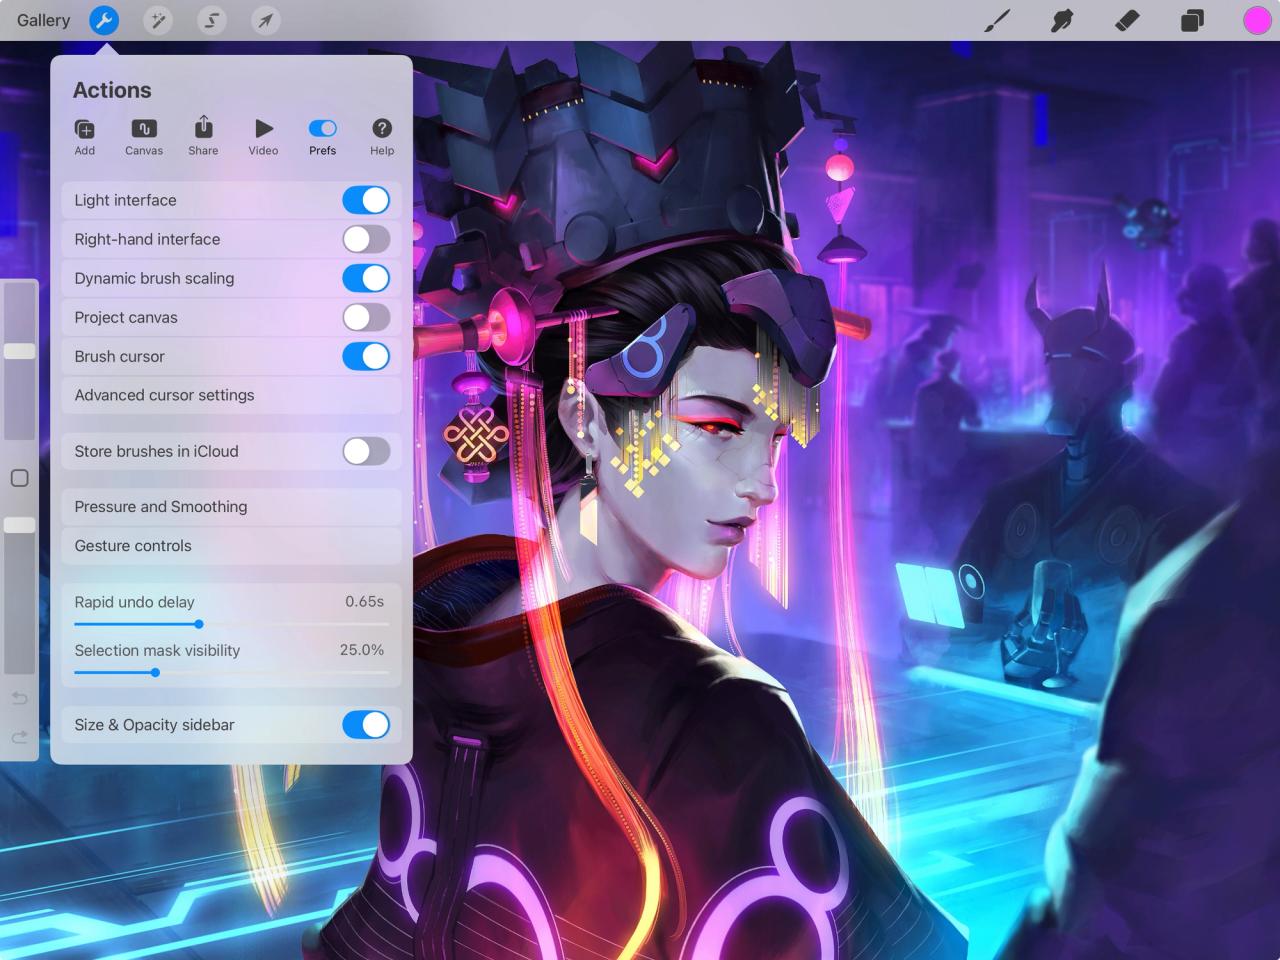Image resolution: width=1280 pixels, height=960 pixels.
Task: Open Advanced cursor settings
Action: (231, 395)
